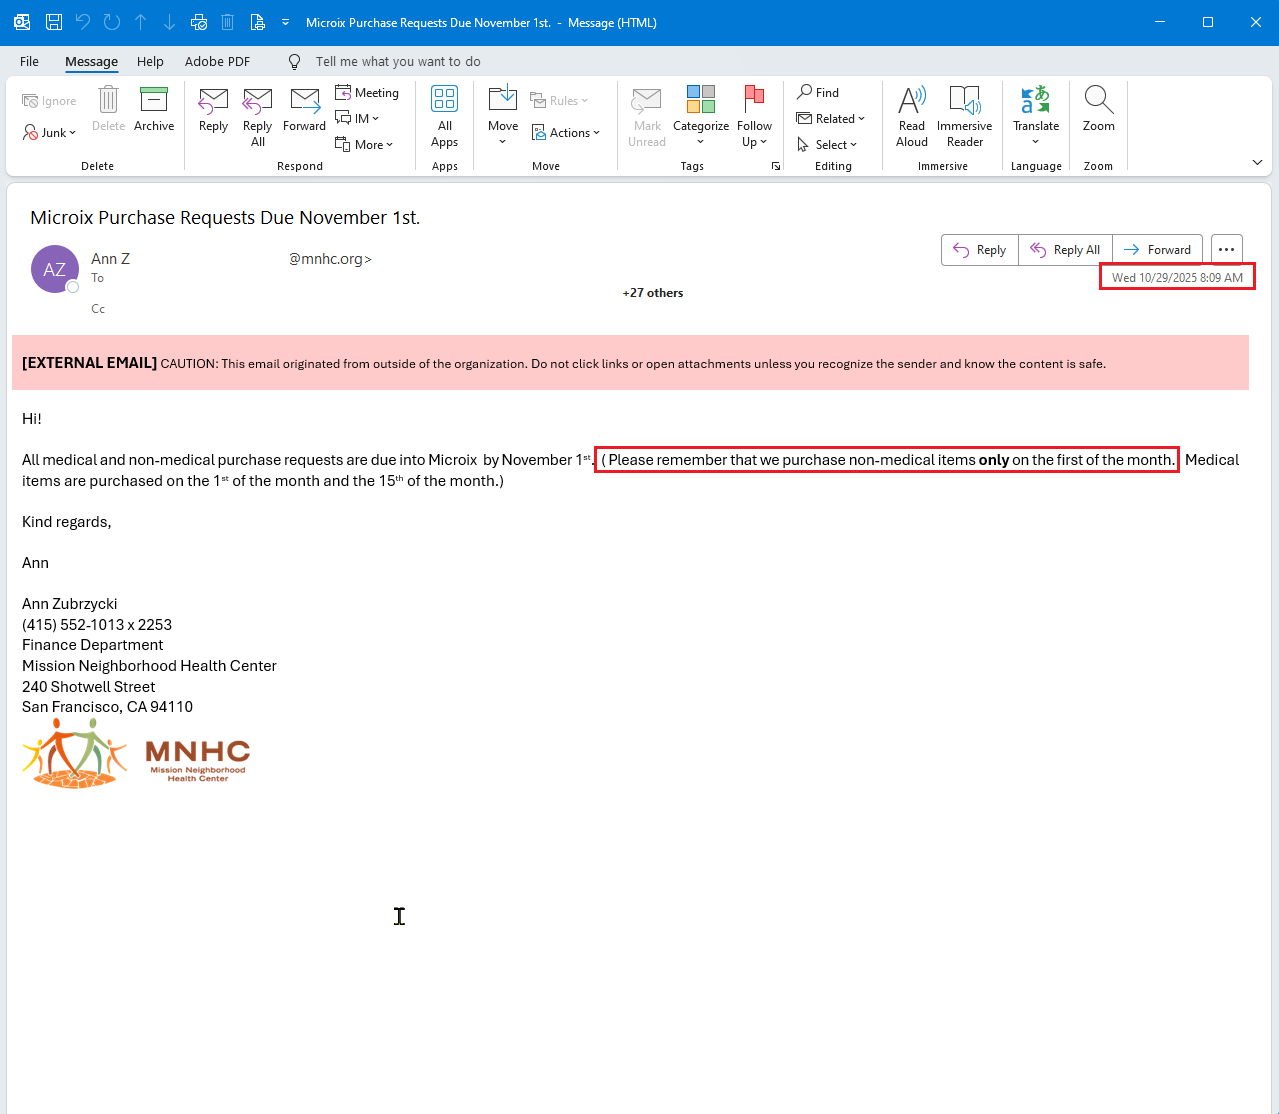Click the Reply button in message header
The height and width of the screenshot is (1114, 1279).
coord(980,250)
